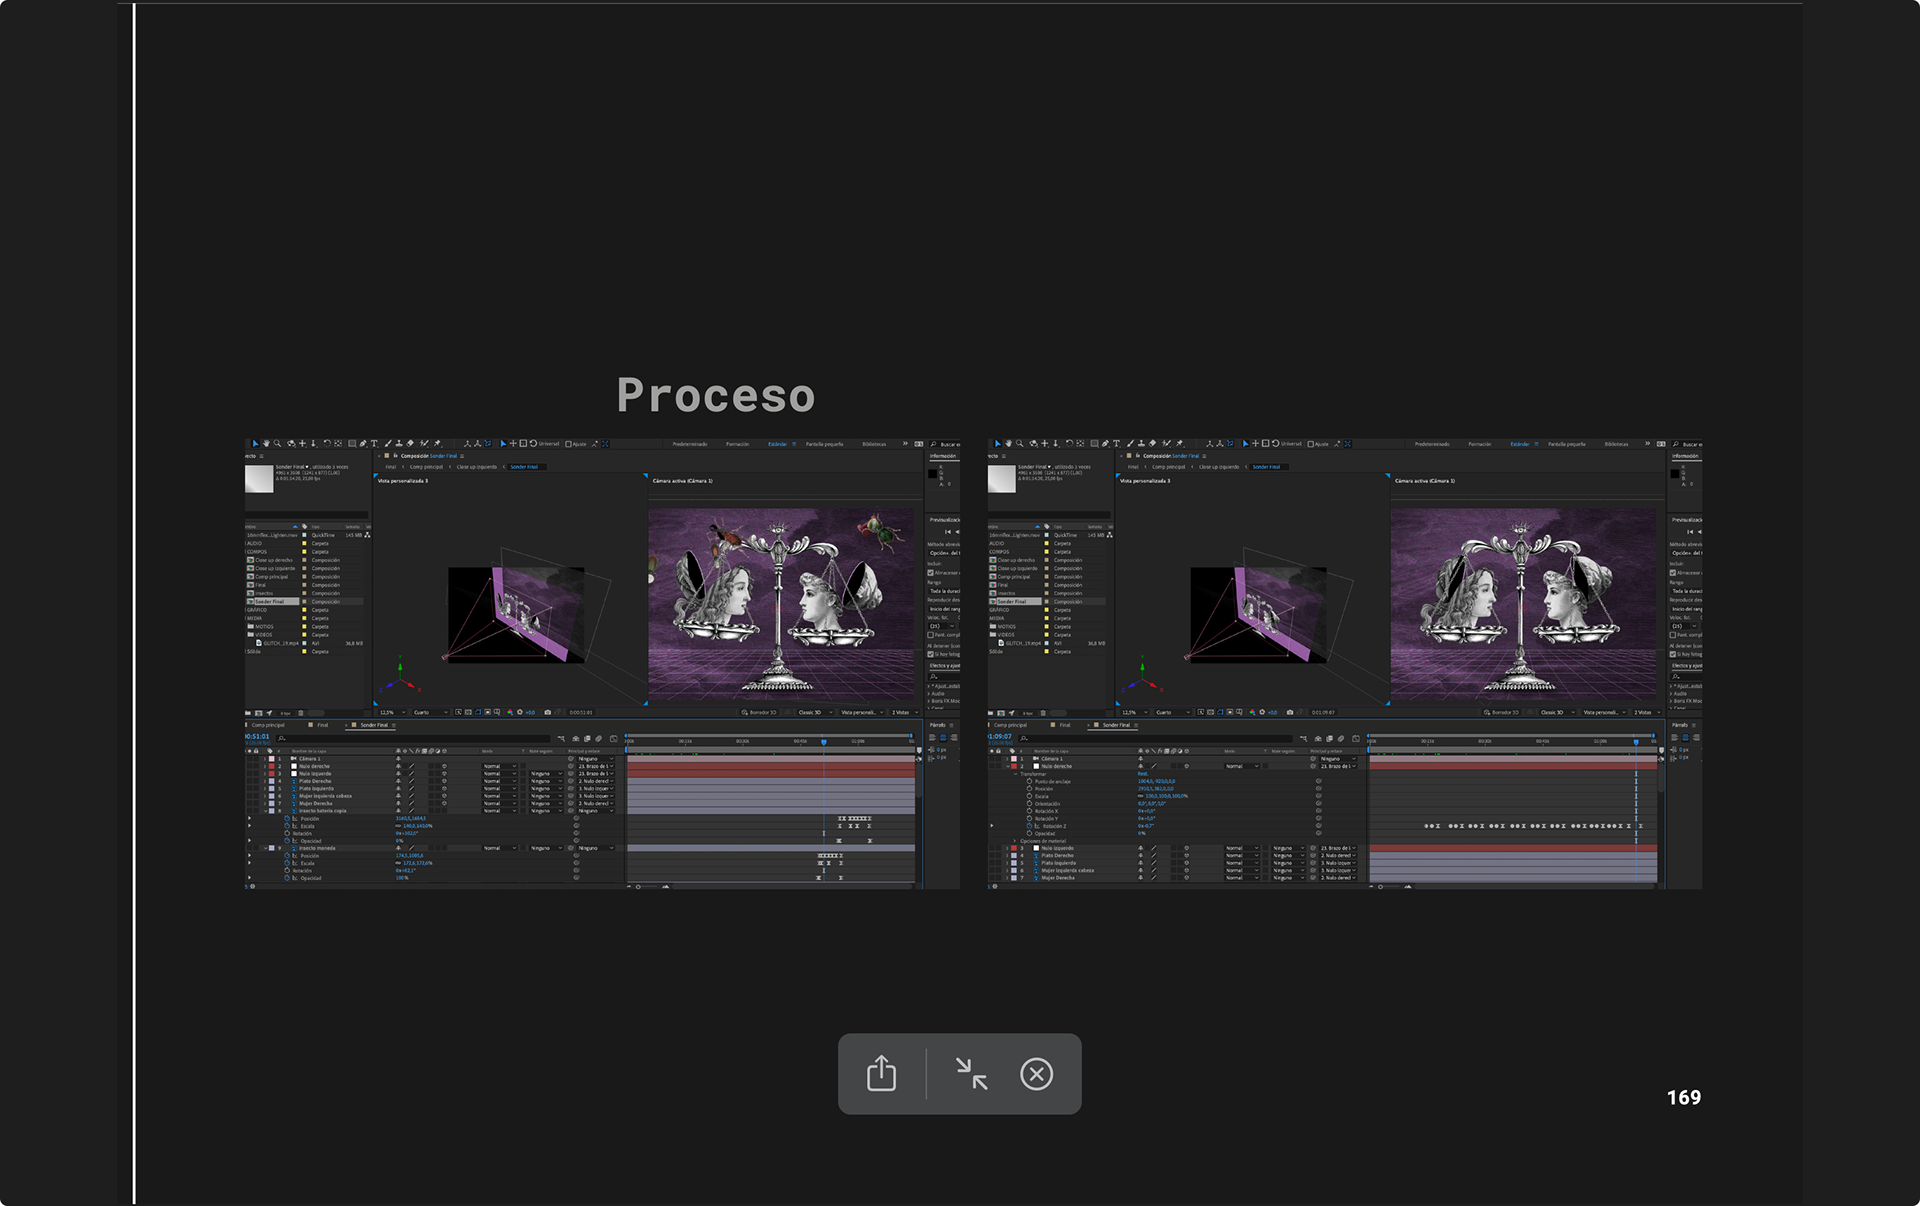Select the Rotation tool in the right screenshot

point(1069,443)
